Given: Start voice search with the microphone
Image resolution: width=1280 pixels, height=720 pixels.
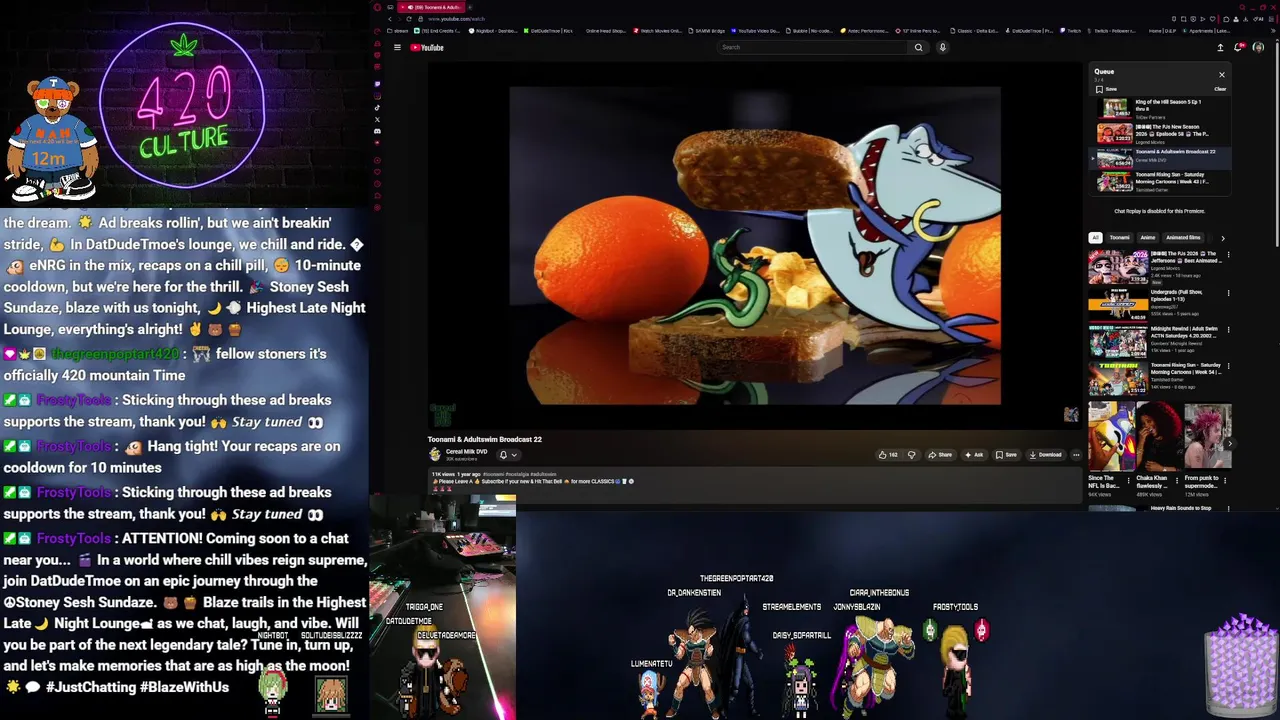Looking at the screenshot, I should point(942,47).
